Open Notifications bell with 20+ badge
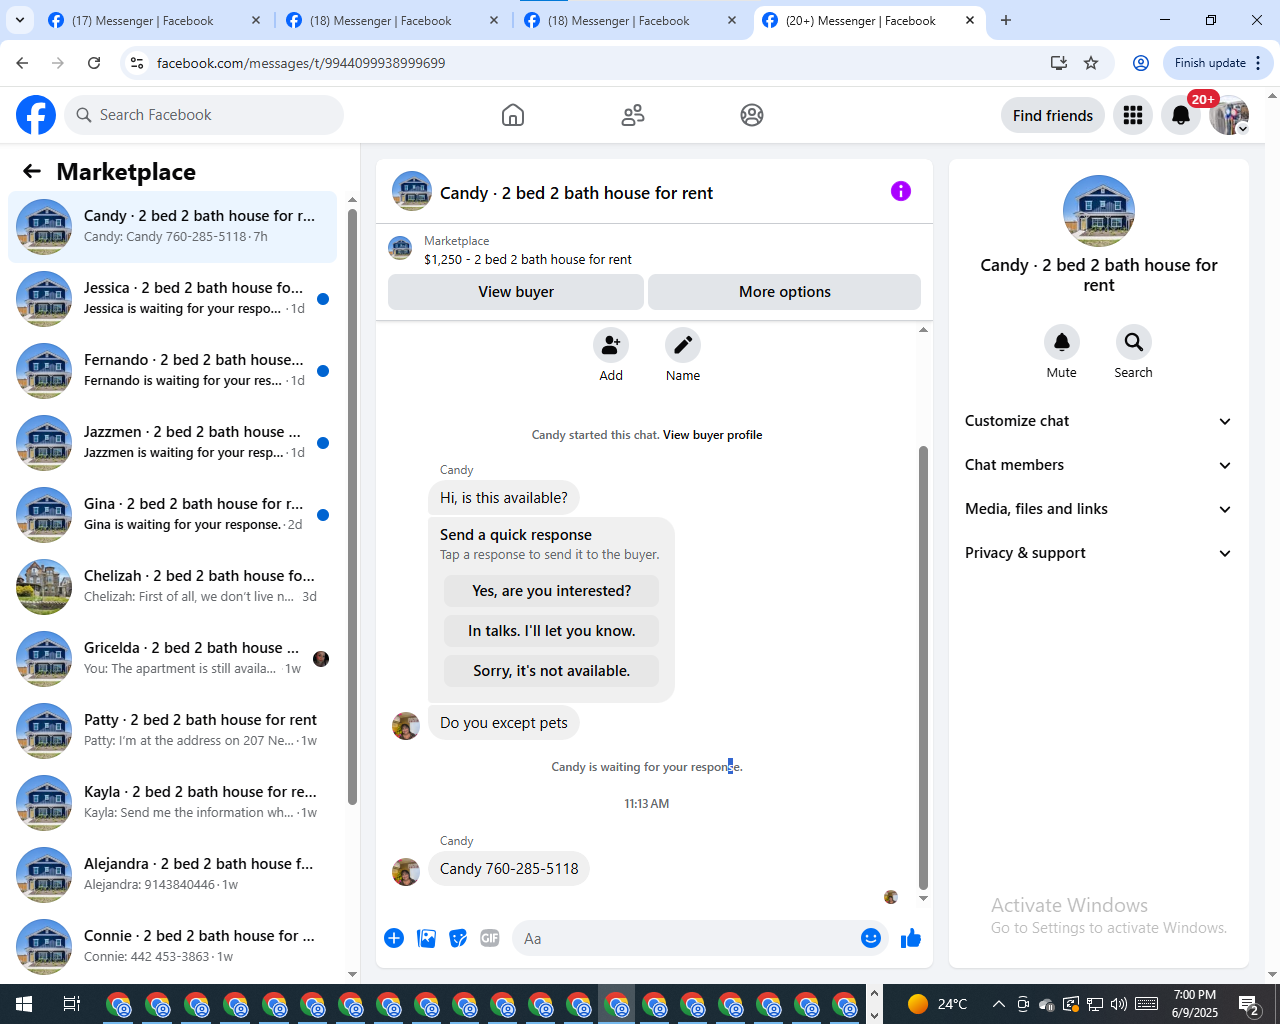The image size is (1280, 1024). [x=1181, y=115]
